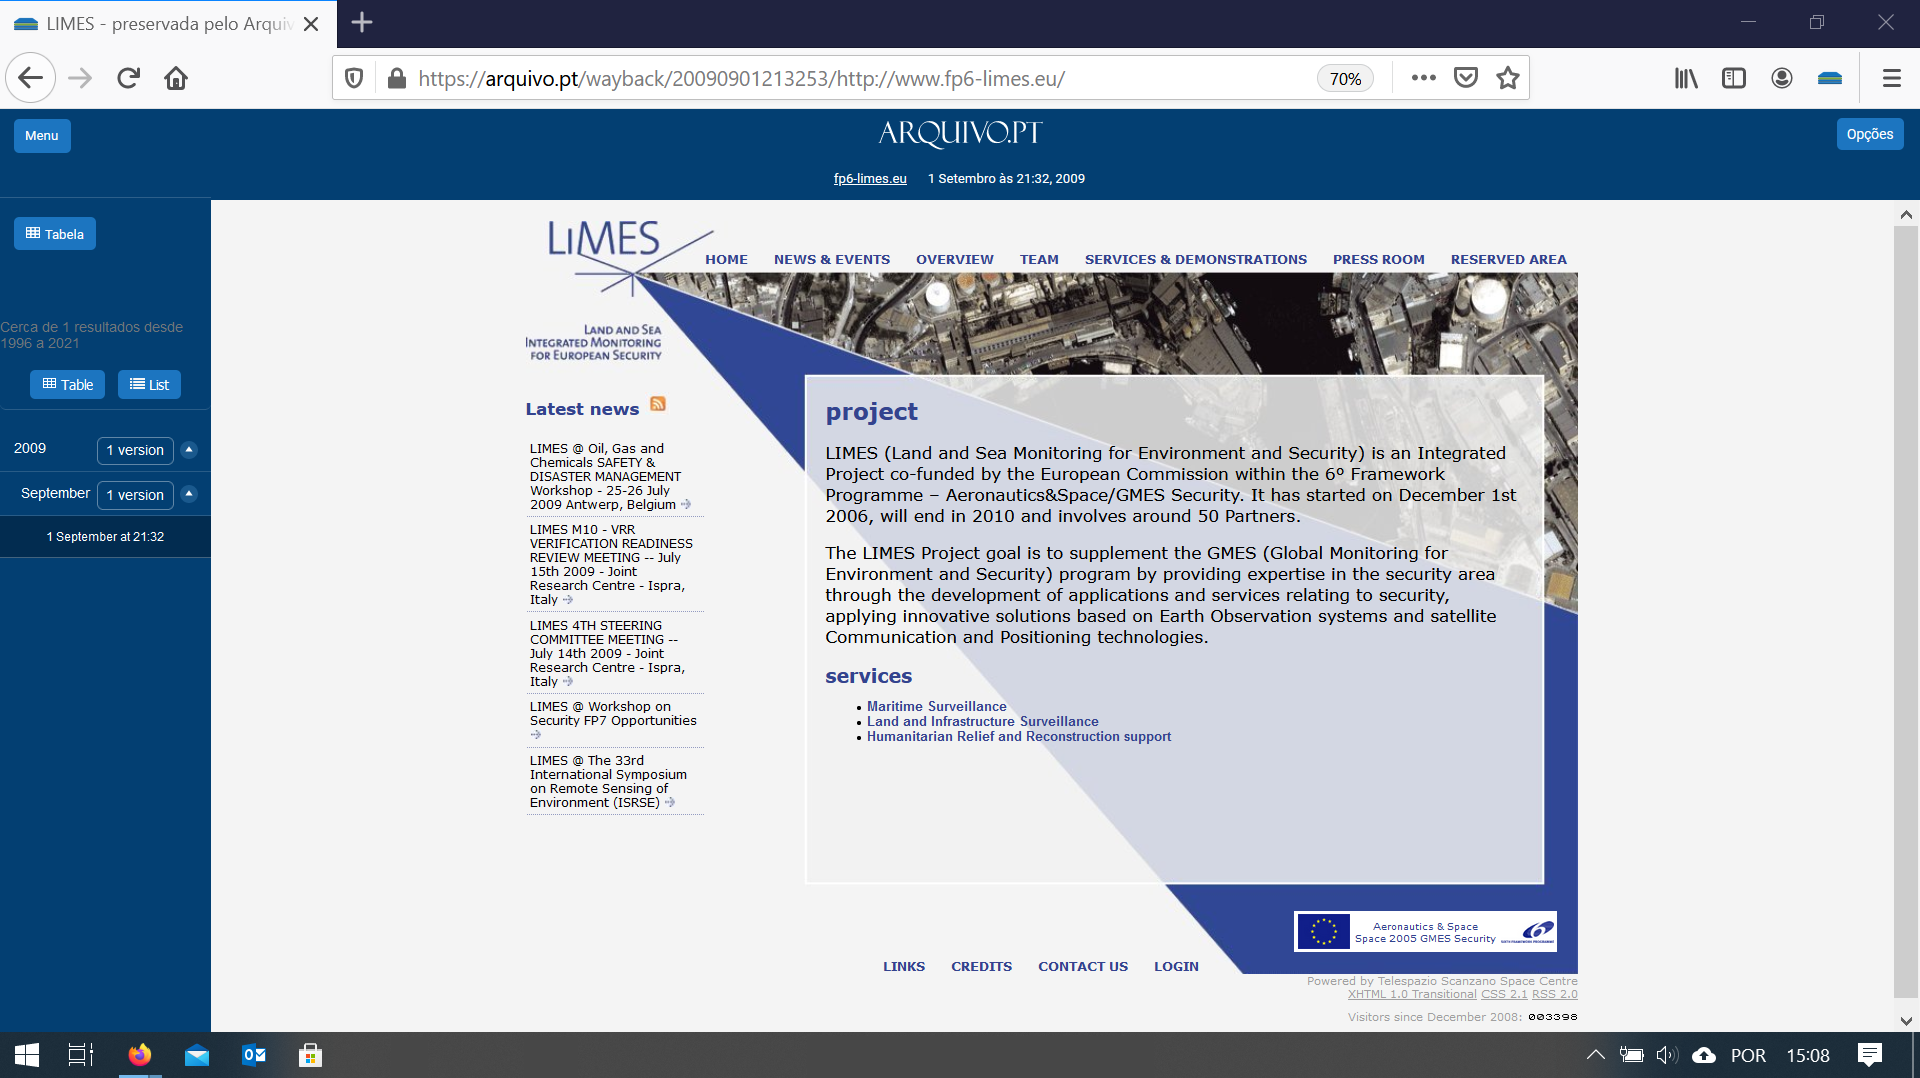Open the CSS 2.1 link

click(1504, 994)
